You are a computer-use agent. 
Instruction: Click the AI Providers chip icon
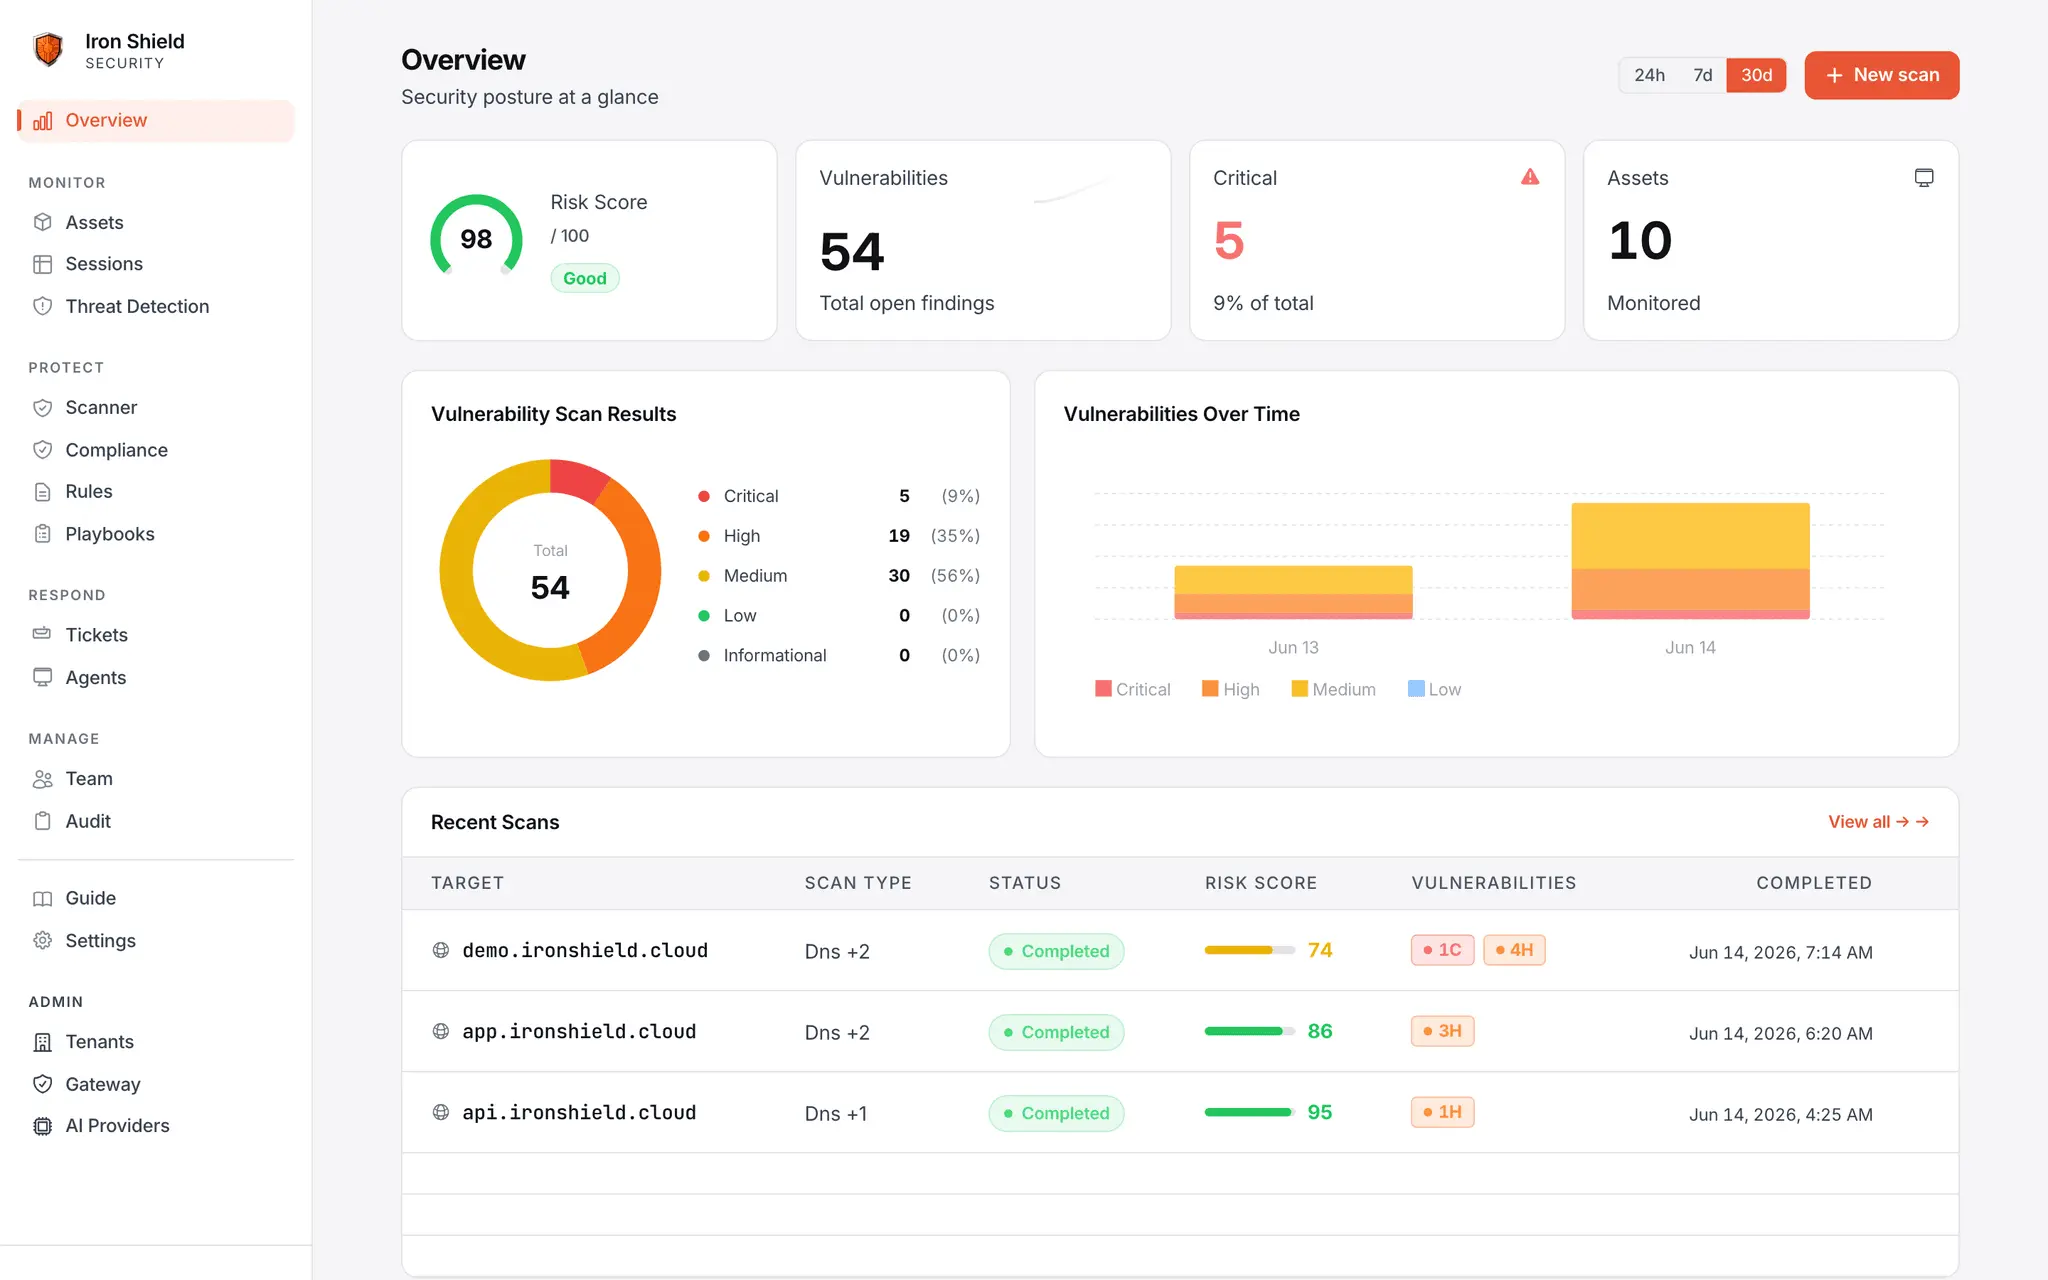click(x=42, y=1126)
